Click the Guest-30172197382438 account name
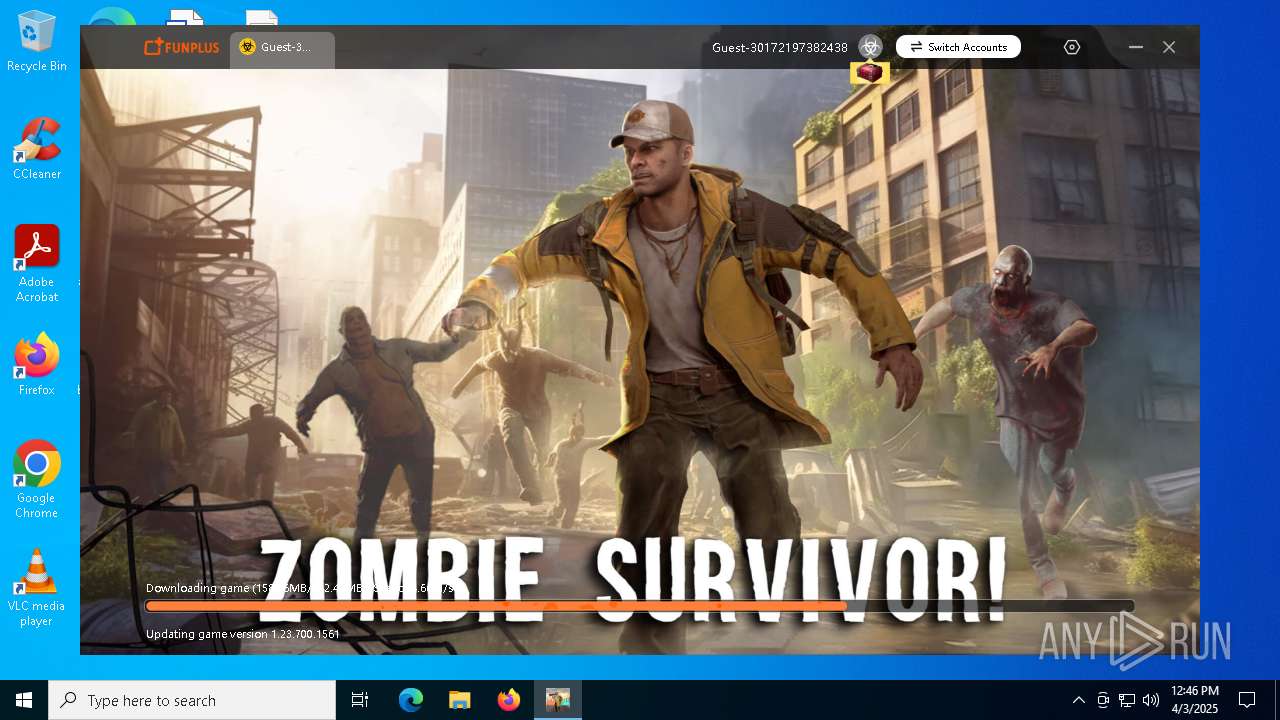1280x720 pixels. coord(779,47)
